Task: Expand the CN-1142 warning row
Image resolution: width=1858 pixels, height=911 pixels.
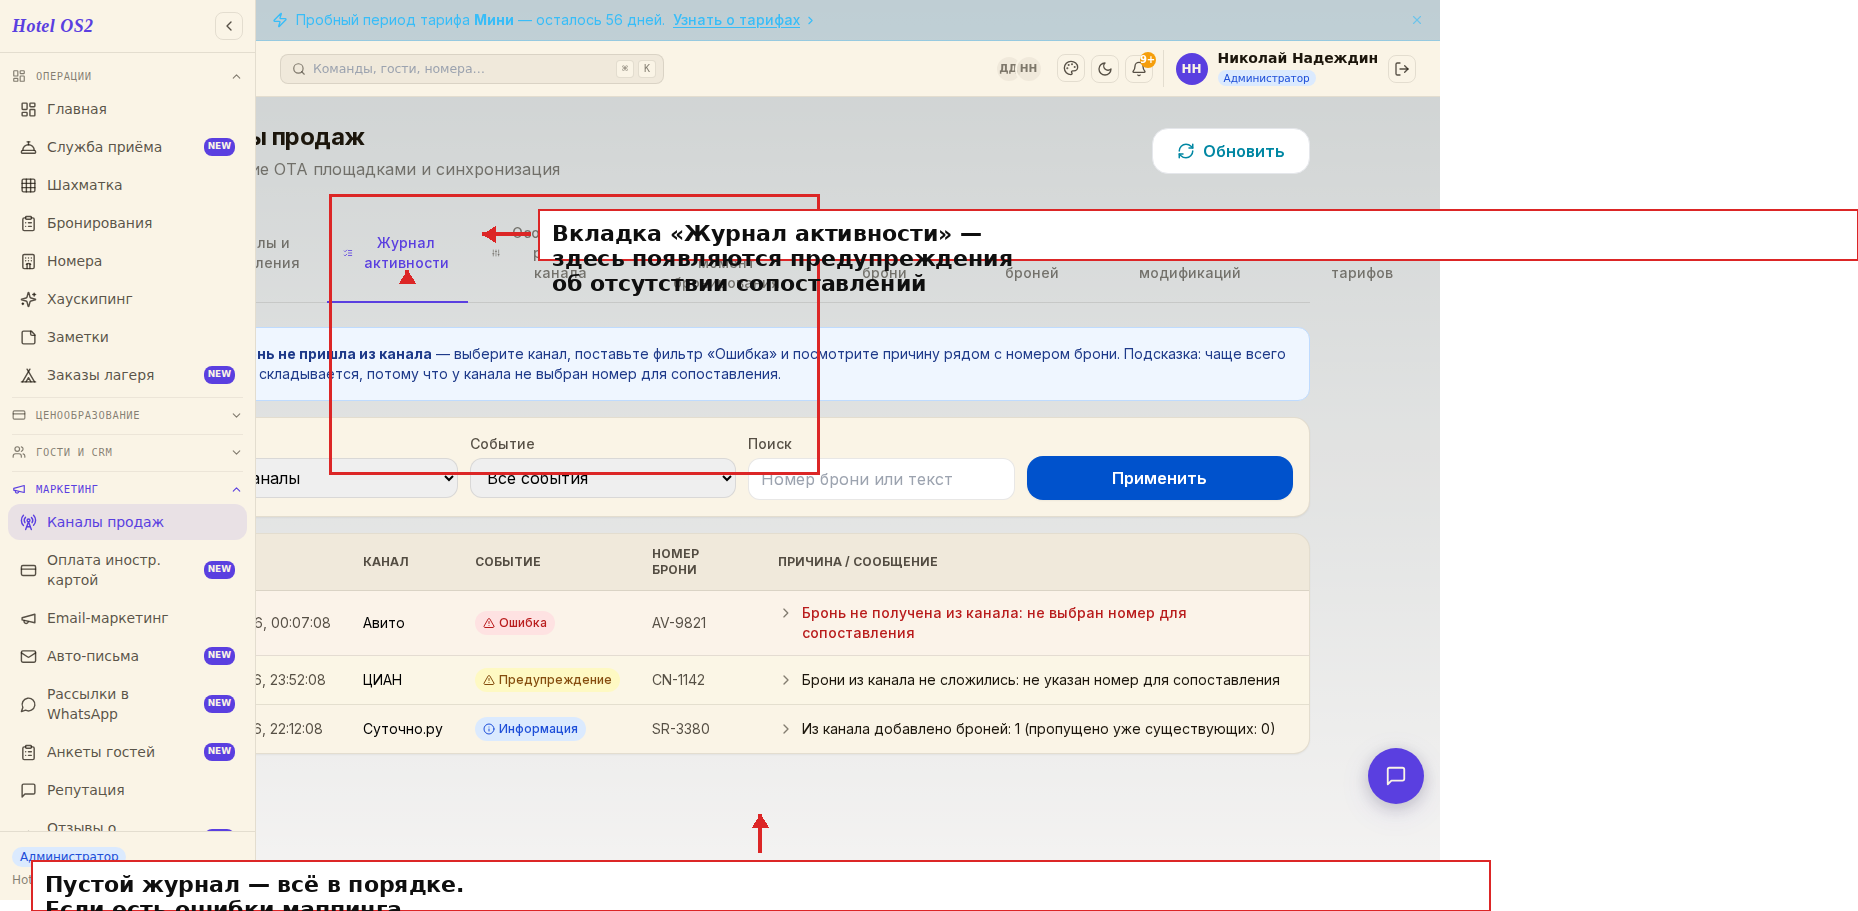Action: tap(786, 680)
